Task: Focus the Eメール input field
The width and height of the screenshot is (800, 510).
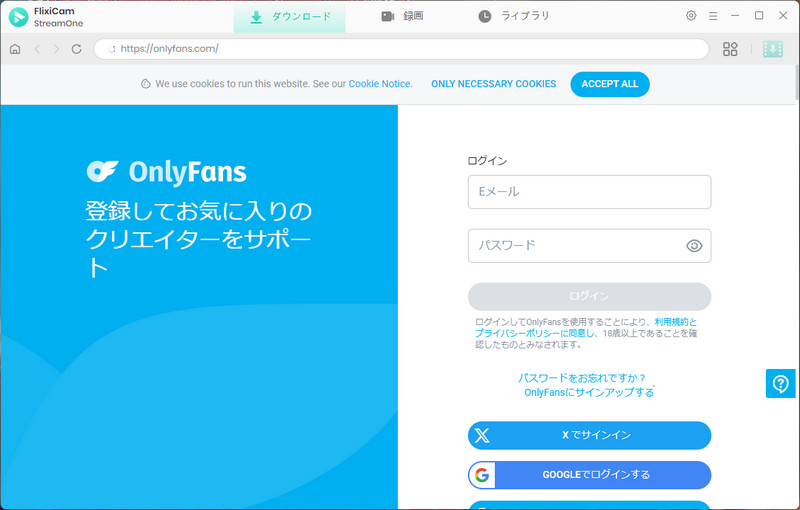Action: coord(589,192)
